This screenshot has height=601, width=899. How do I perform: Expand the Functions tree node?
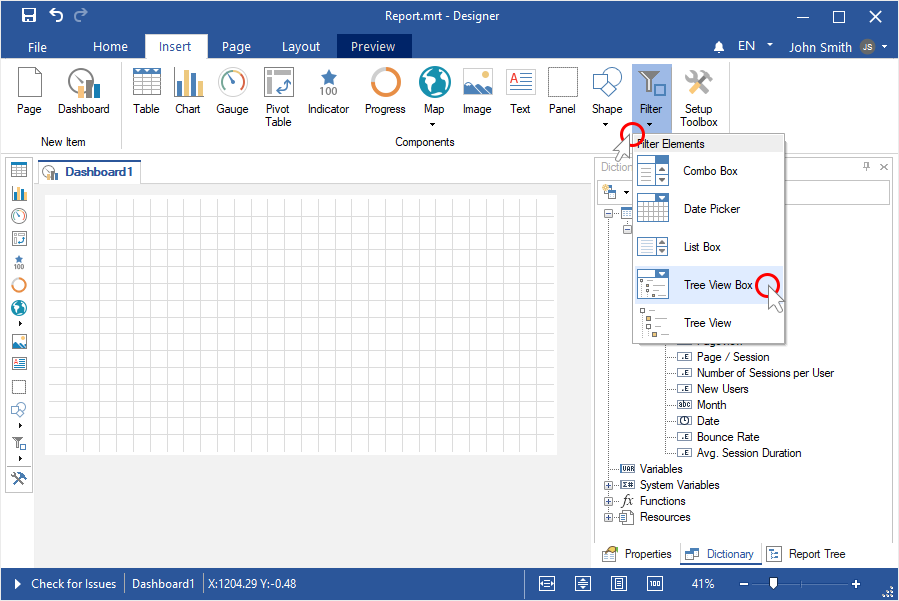click(x=608, y=501)
